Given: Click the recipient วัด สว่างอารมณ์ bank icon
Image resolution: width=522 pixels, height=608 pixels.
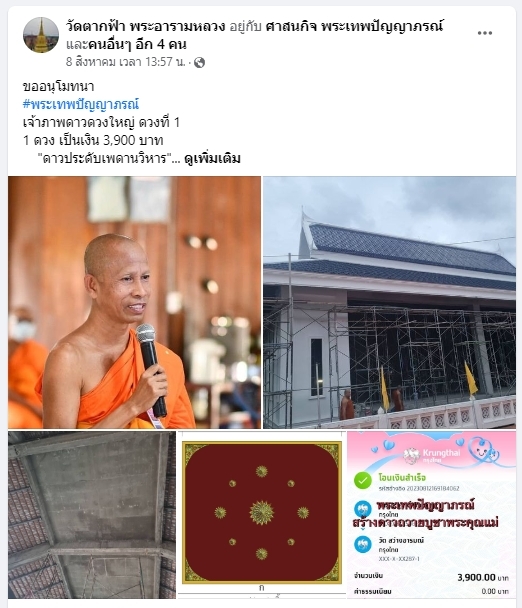Looking at the screenshot, I should (x=363, y=544).
